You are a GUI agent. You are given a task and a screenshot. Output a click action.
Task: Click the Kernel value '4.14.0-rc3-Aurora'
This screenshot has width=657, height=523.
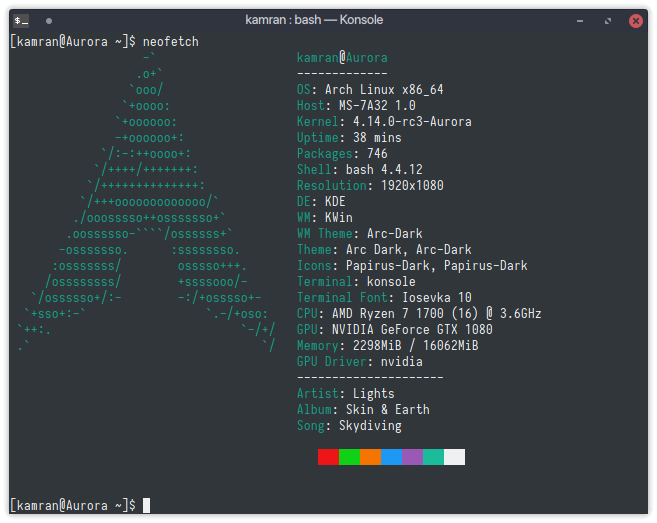(412, 122)
